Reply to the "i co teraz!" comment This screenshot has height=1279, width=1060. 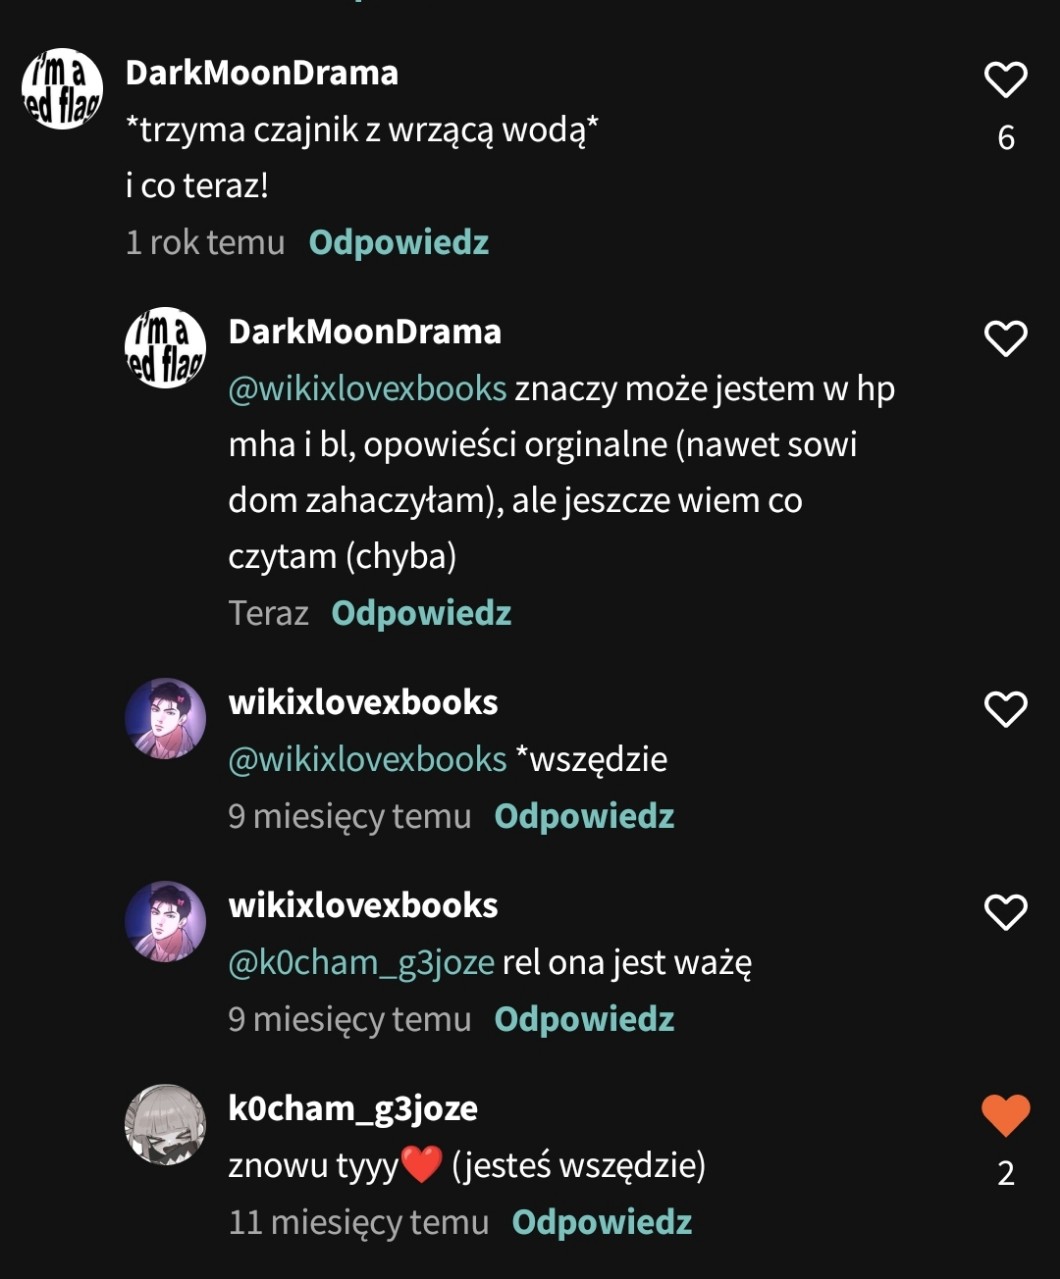click(398, 242)
